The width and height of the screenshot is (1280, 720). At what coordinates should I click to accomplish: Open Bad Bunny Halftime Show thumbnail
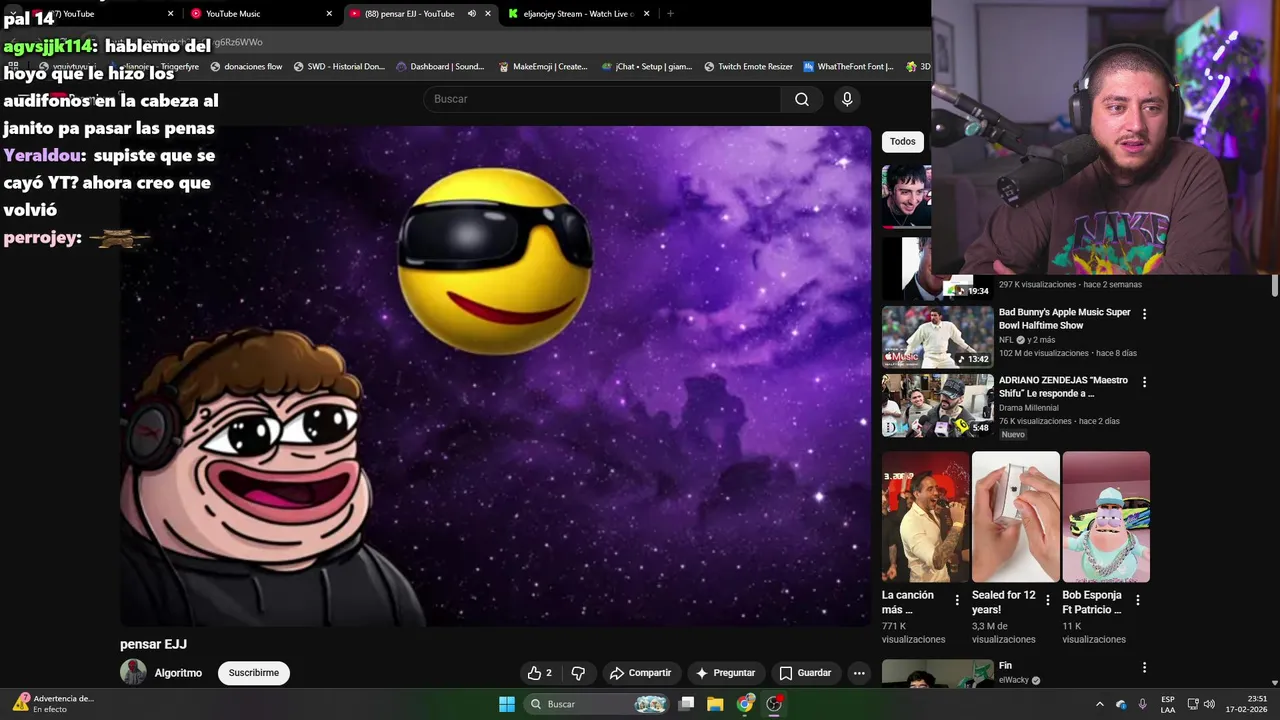click(937, 337)
